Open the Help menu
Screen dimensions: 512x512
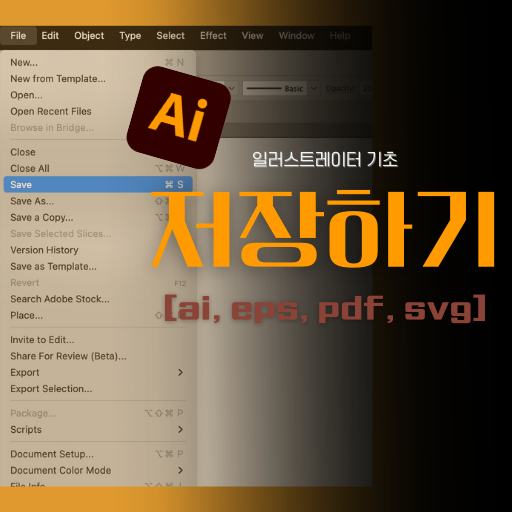coord(340,36)
